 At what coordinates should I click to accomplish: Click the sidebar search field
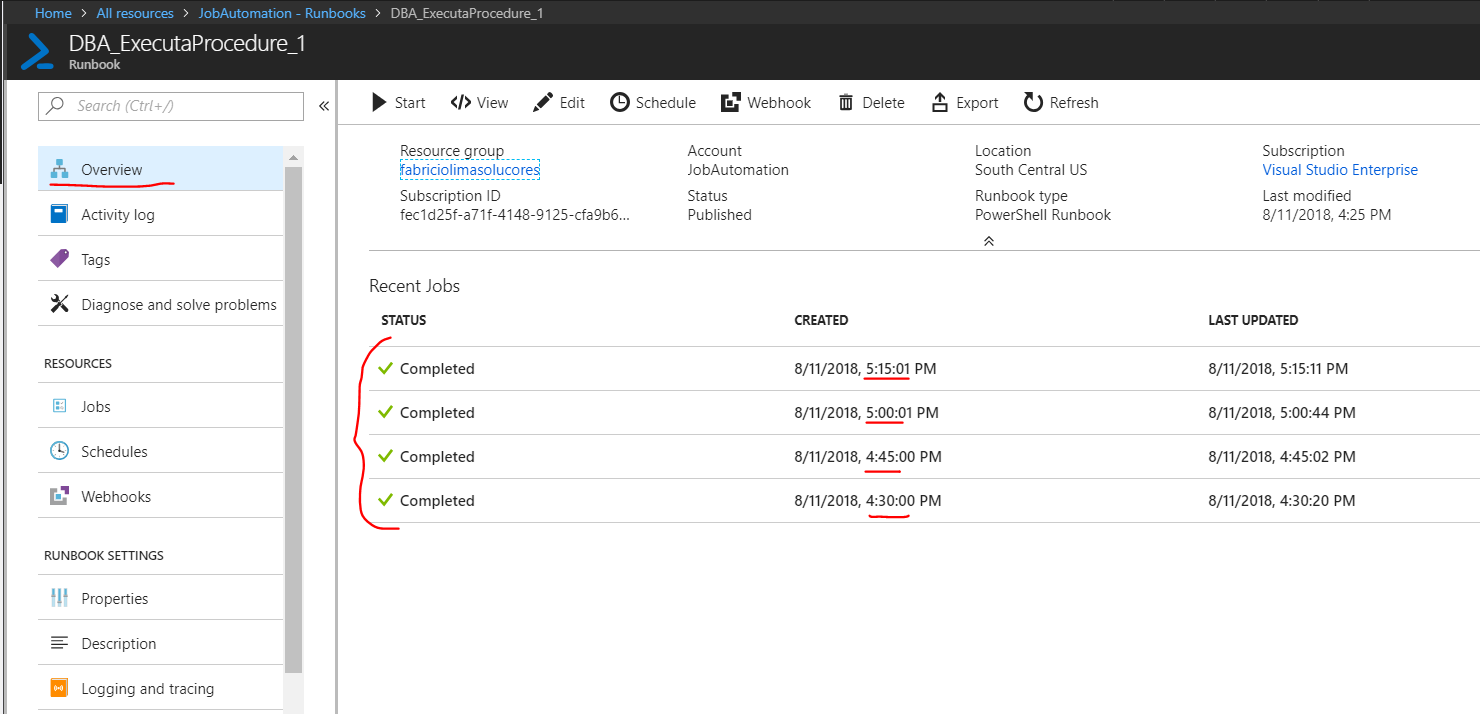coord(171,106)
